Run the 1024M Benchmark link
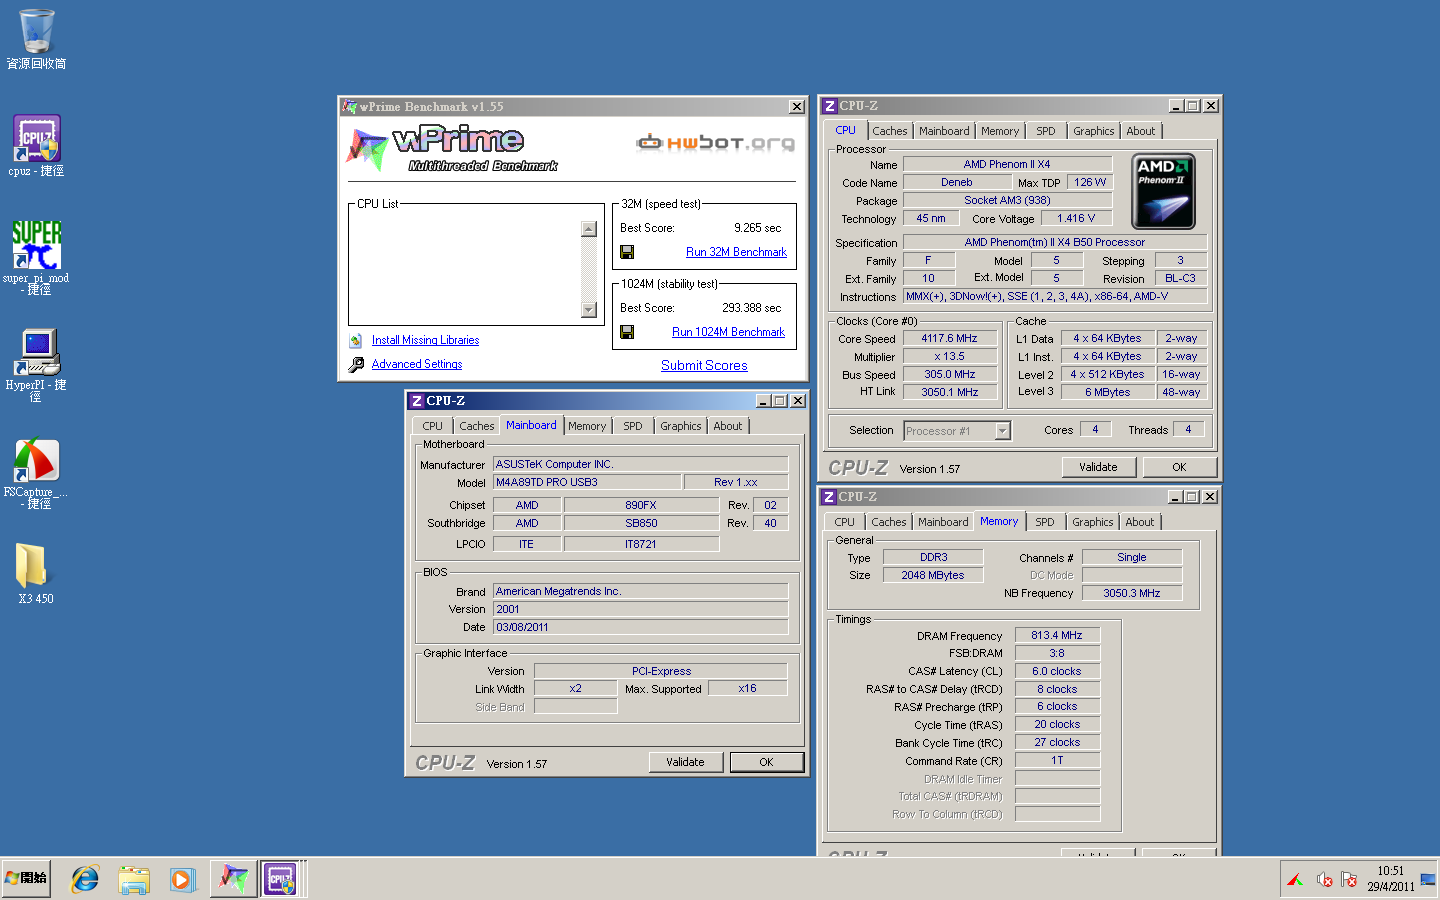 728,332
